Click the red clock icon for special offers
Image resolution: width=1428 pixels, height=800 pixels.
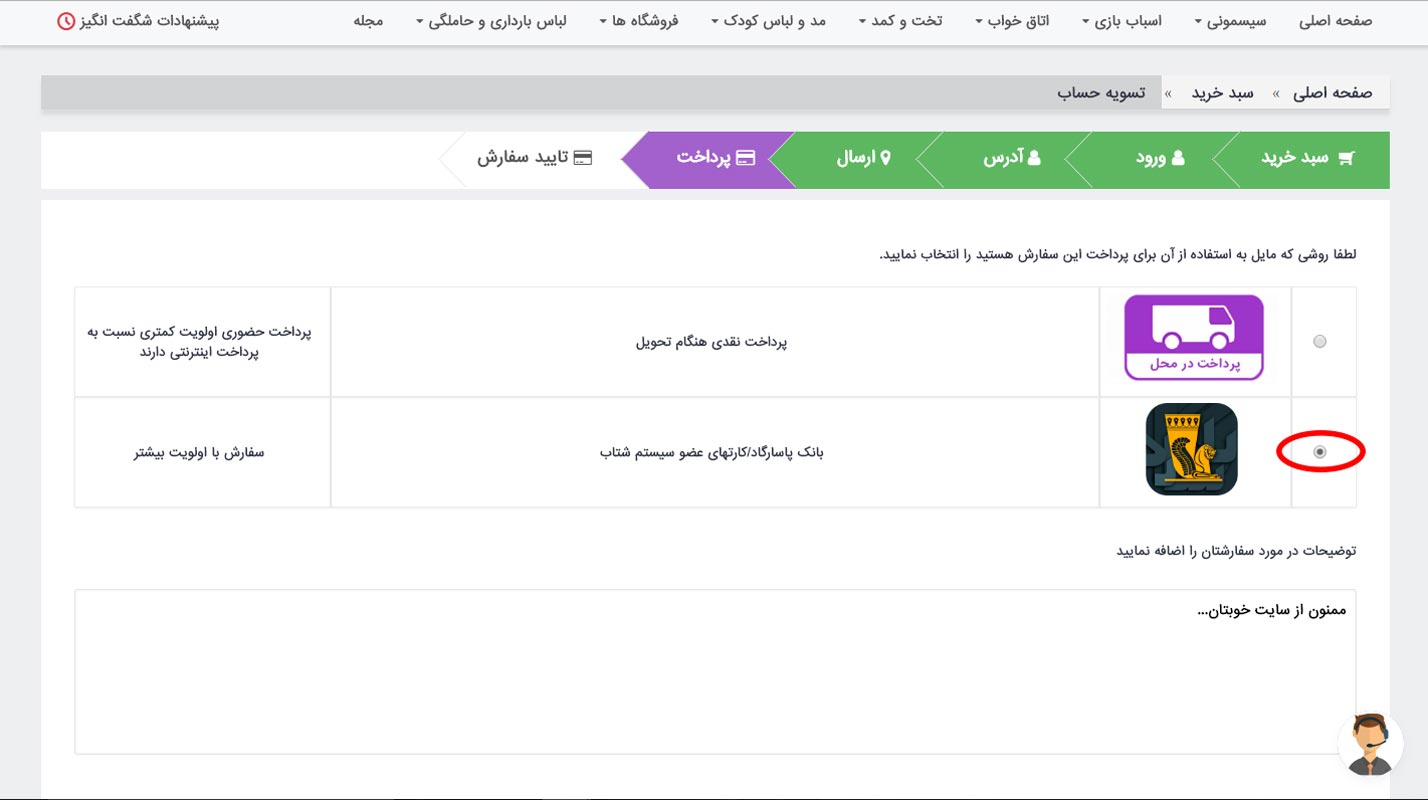click(65, 21)
